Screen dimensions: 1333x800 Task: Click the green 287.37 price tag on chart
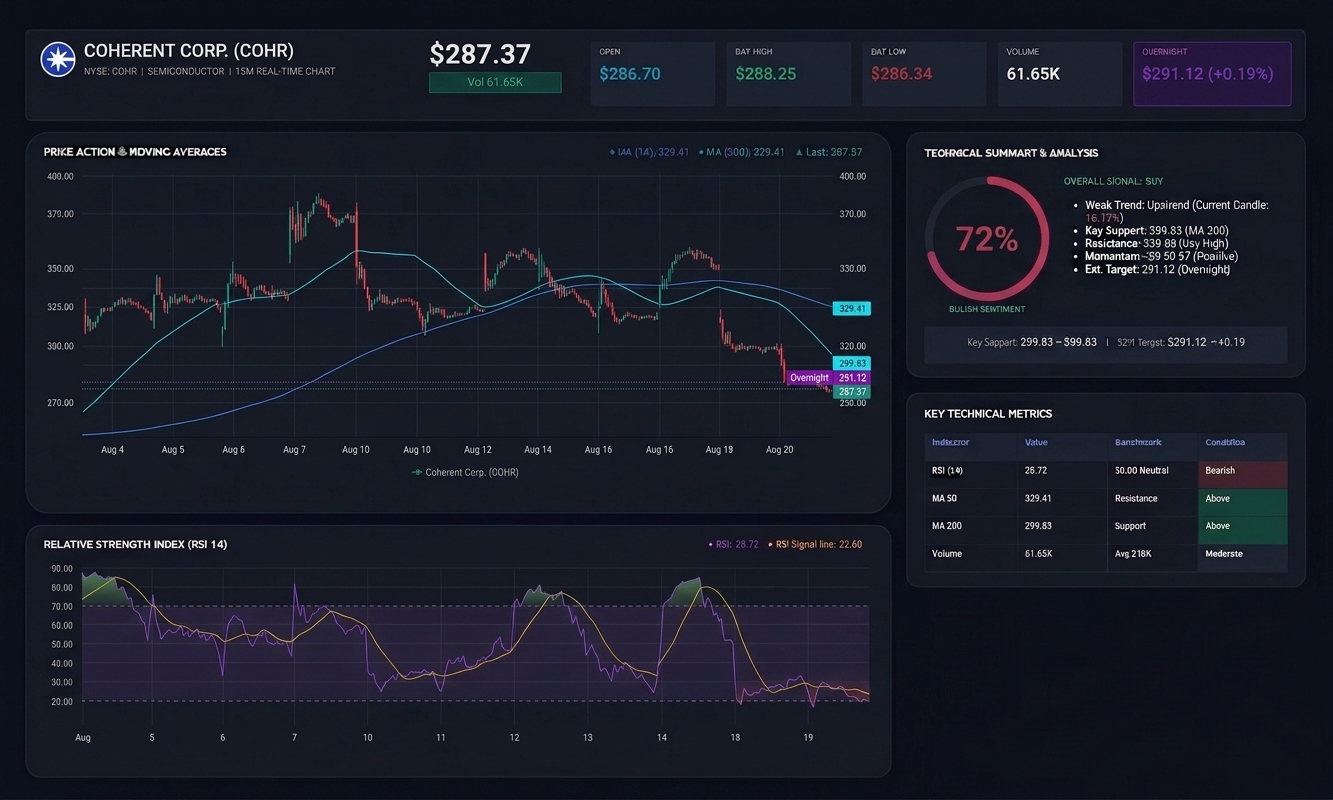pyautogui.click(x=851, y=392)
